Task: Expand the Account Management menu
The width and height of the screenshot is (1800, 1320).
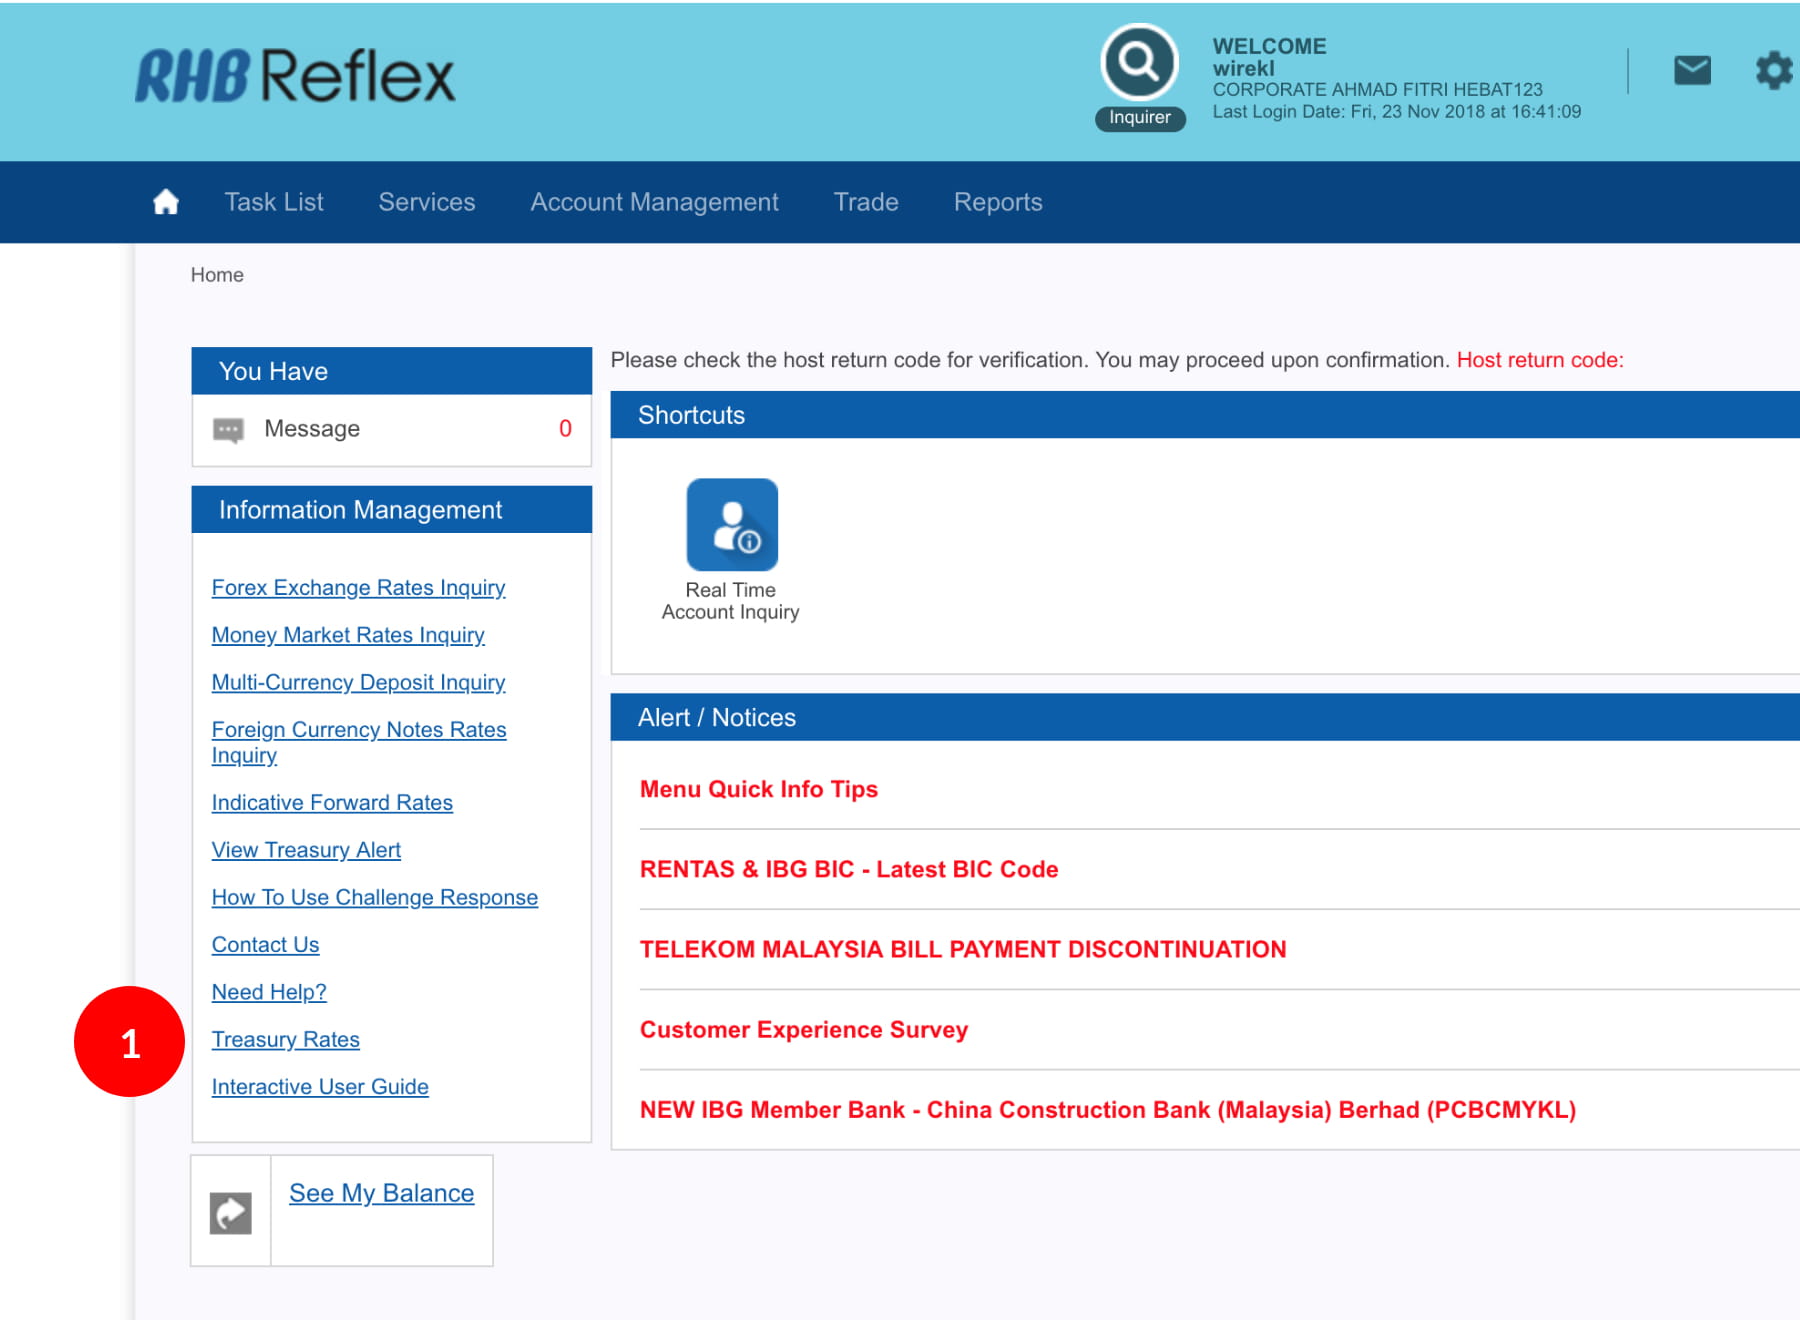Action: point(654,202)
